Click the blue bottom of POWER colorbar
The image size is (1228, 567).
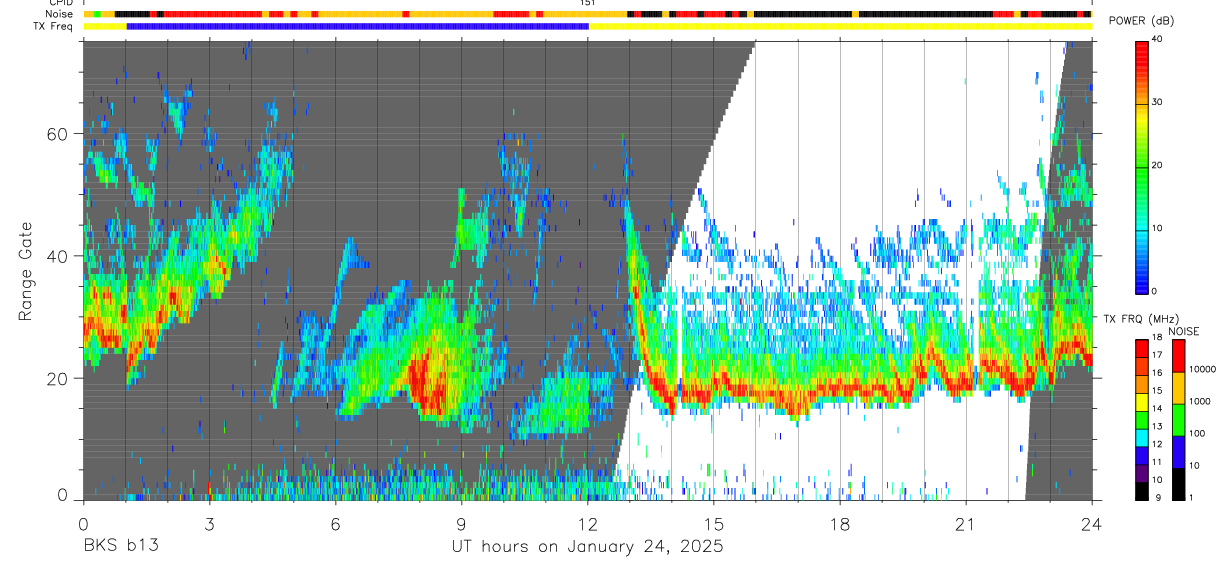[x=1142, y=285]
